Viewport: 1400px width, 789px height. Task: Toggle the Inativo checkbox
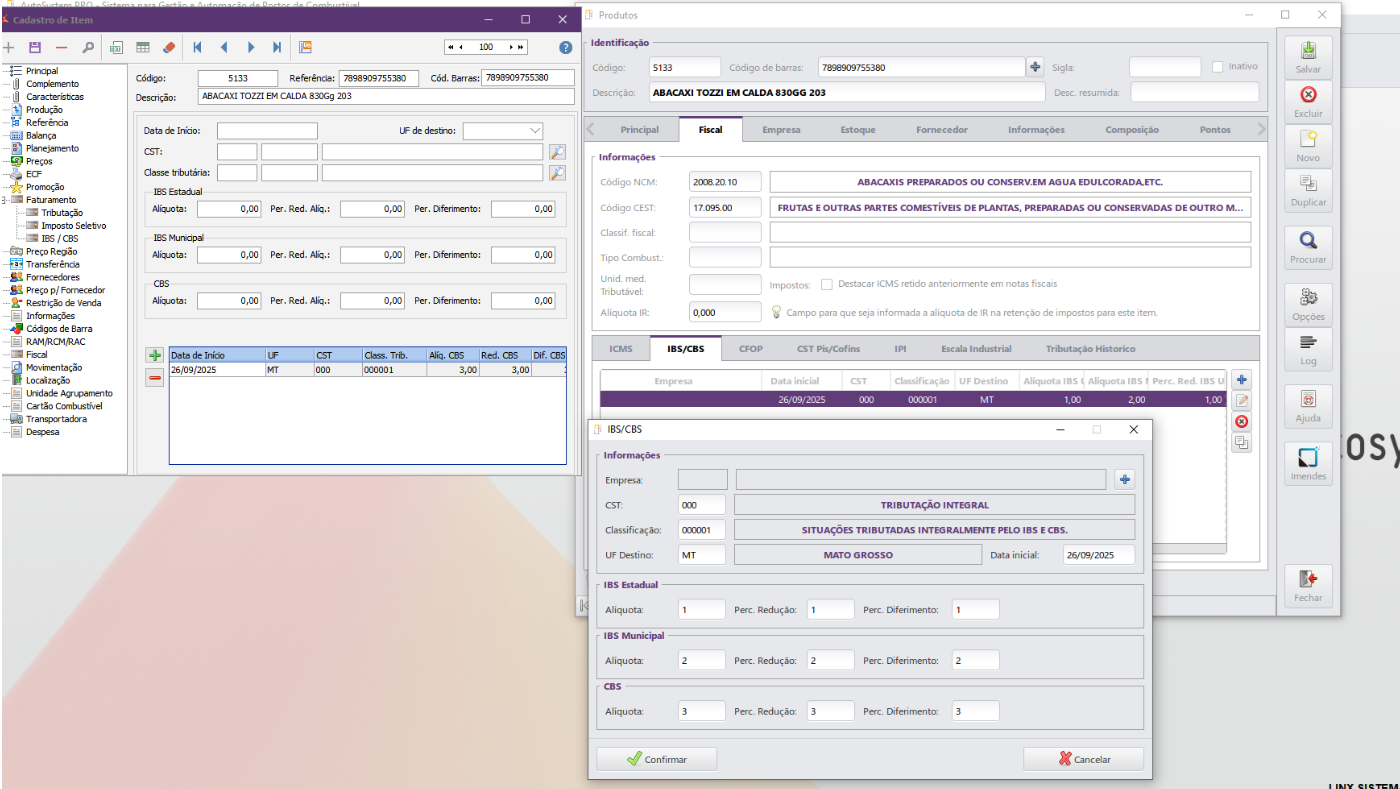[x=1217, y=67]
